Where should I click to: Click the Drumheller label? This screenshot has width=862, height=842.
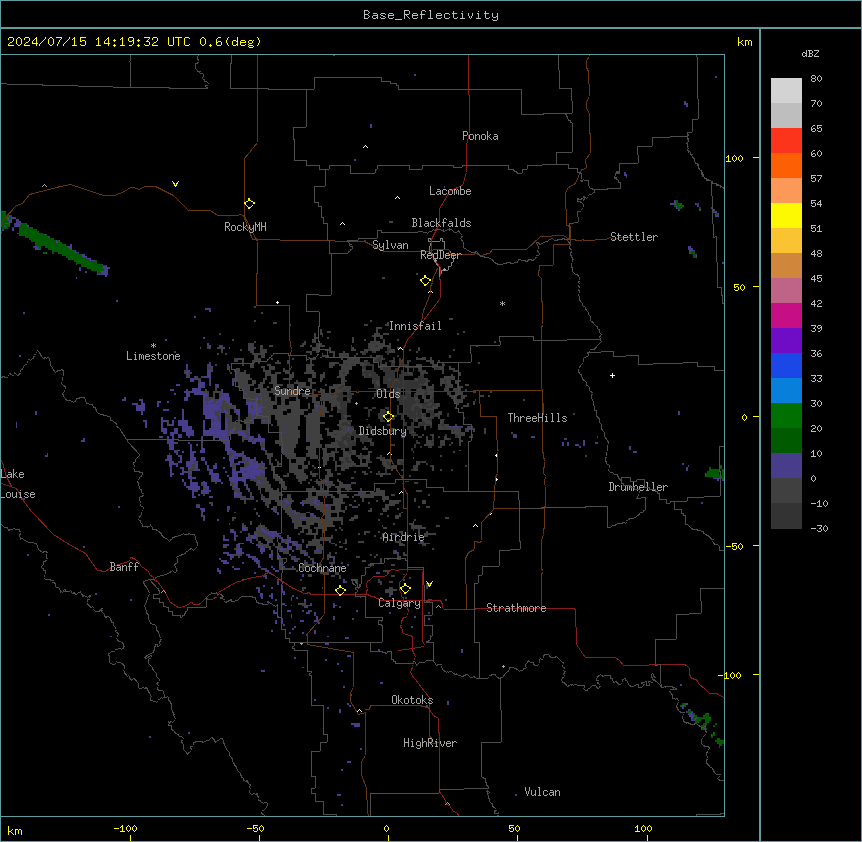pos(638,487)
